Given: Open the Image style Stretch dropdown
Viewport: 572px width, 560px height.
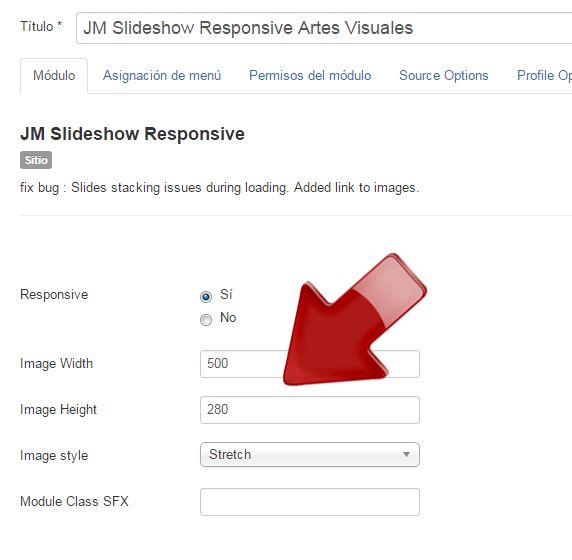Looking at the screenshot, I should point(310,455).
